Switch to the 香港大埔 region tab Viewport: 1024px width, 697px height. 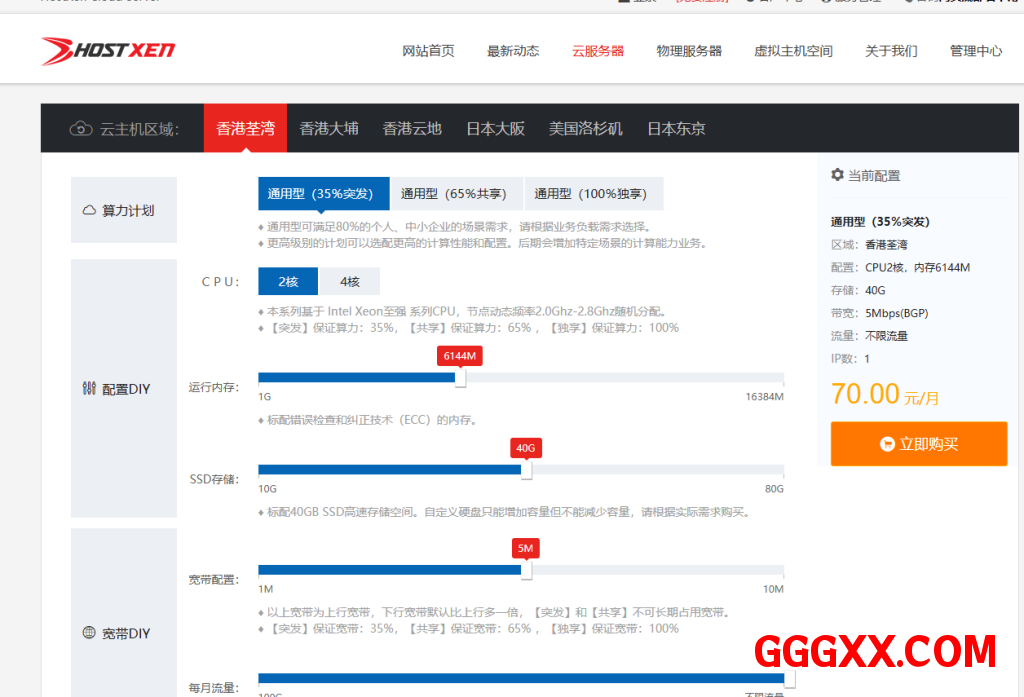(x=329, y=129)
